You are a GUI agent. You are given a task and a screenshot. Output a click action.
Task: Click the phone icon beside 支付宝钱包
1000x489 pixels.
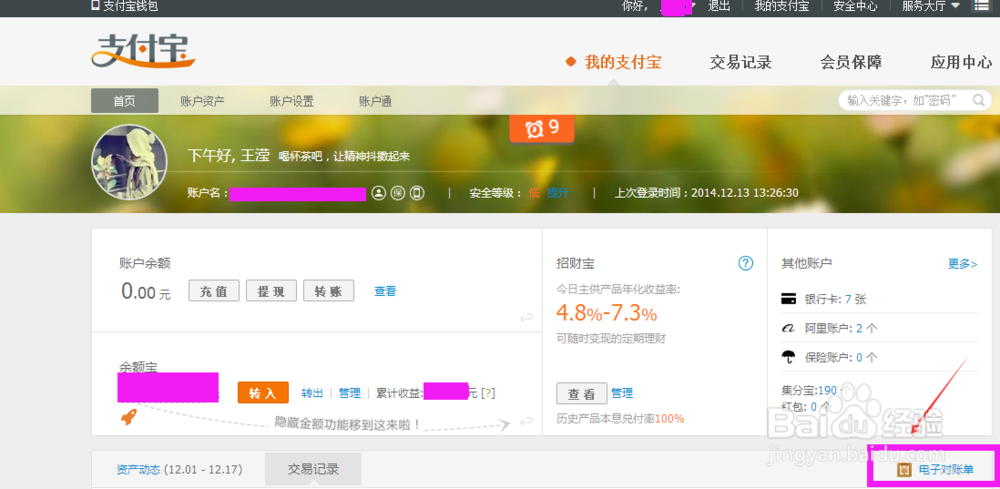tap(96, 6)
